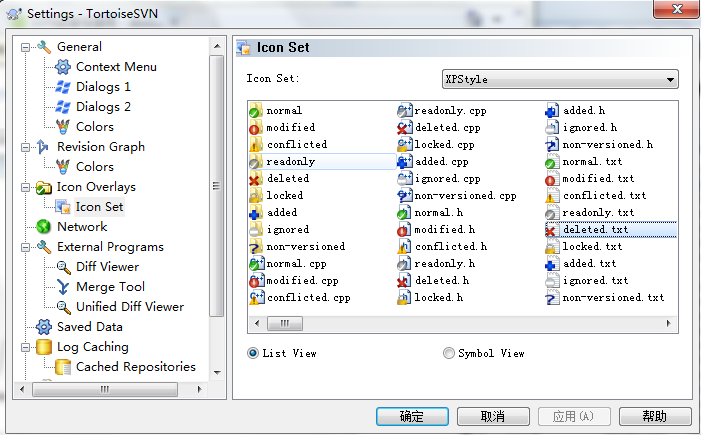Click the Colors icon under General
Viewport: 701px width, 435px height.
[63, 127]
